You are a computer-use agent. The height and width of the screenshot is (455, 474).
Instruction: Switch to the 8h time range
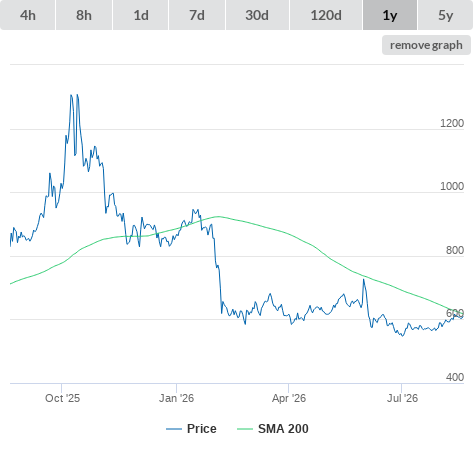point(84,15)
